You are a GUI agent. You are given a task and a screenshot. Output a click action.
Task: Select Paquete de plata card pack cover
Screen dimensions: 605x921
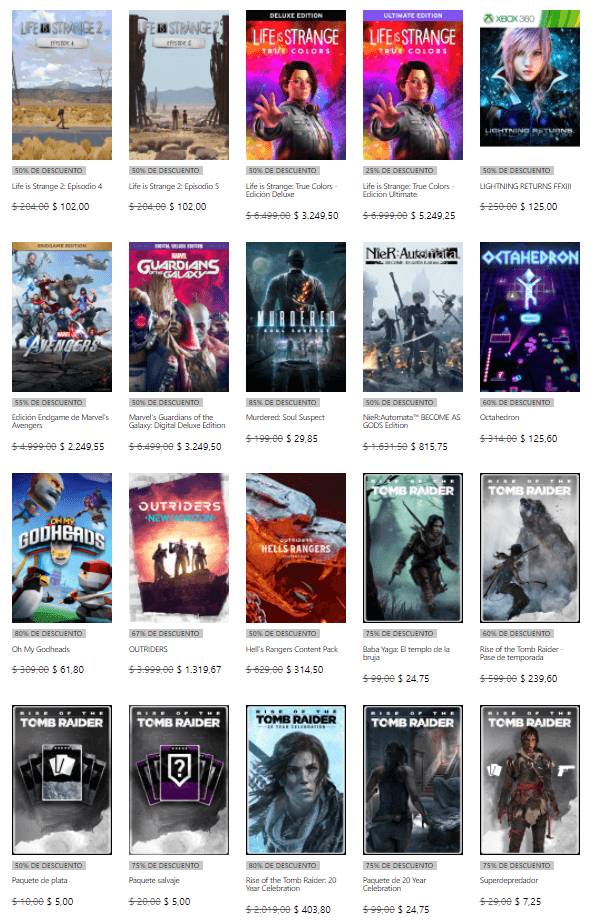(62, 780)
